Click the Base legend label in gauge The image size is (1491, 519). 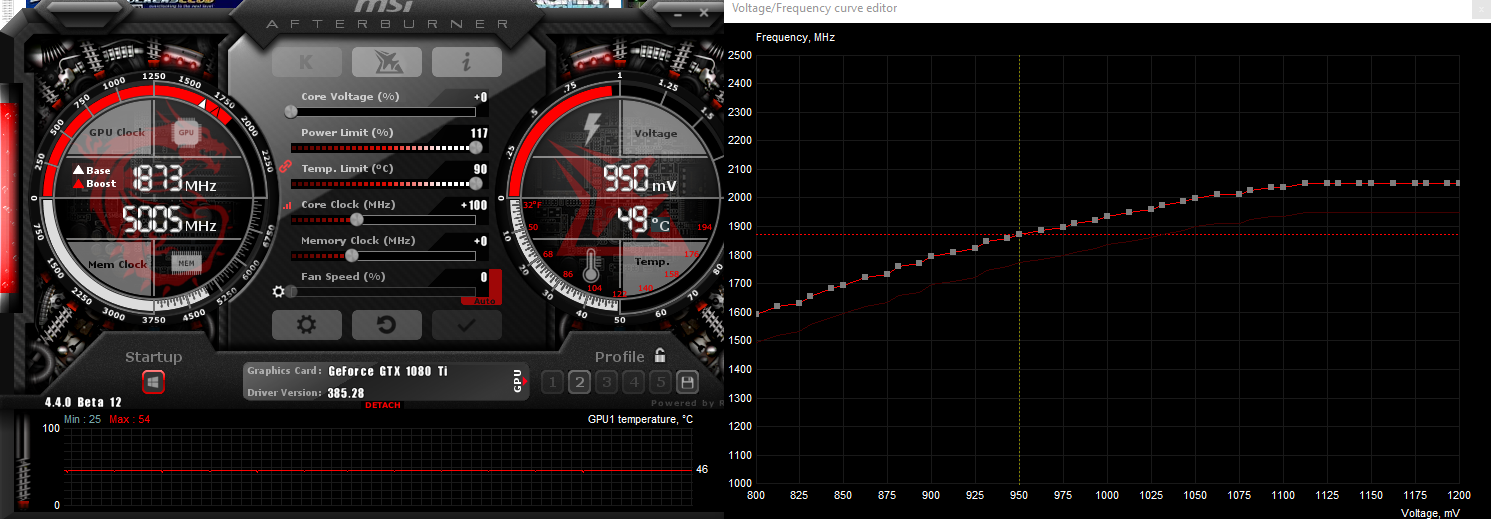(x=98, y=171)
